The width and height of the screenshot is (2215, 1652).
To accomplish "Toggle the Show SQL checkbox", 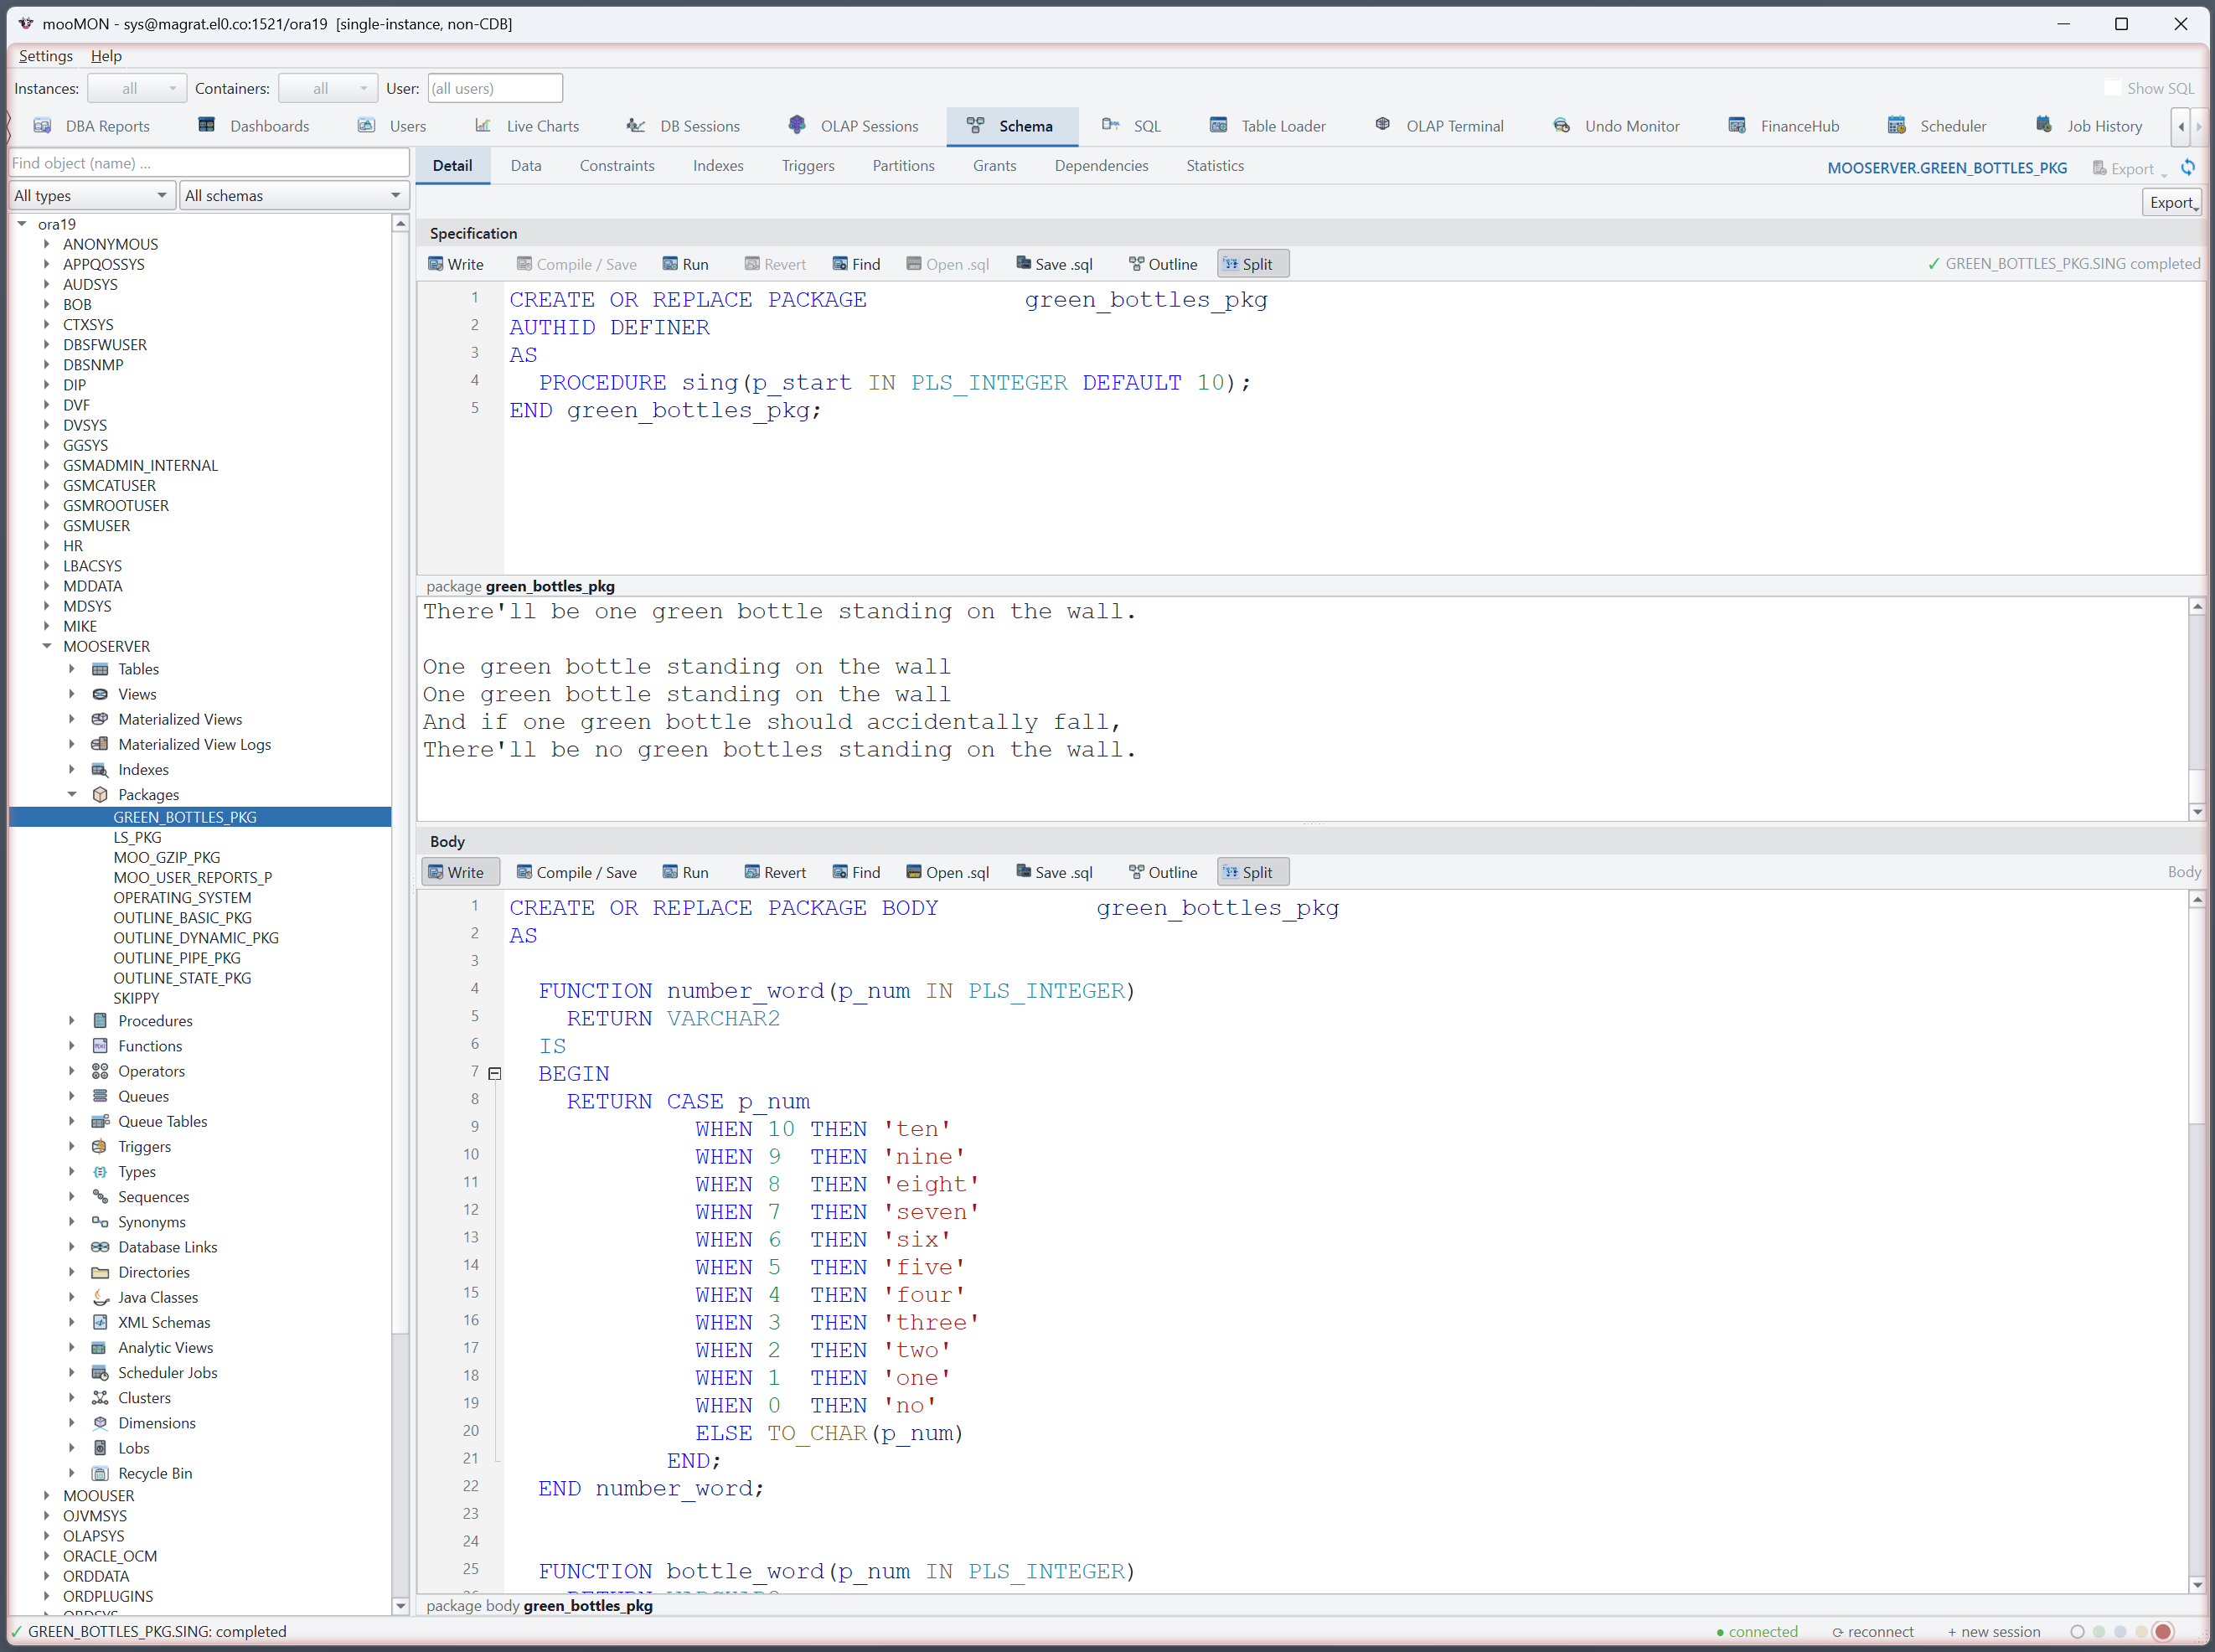I will [x=2112, y=88].
